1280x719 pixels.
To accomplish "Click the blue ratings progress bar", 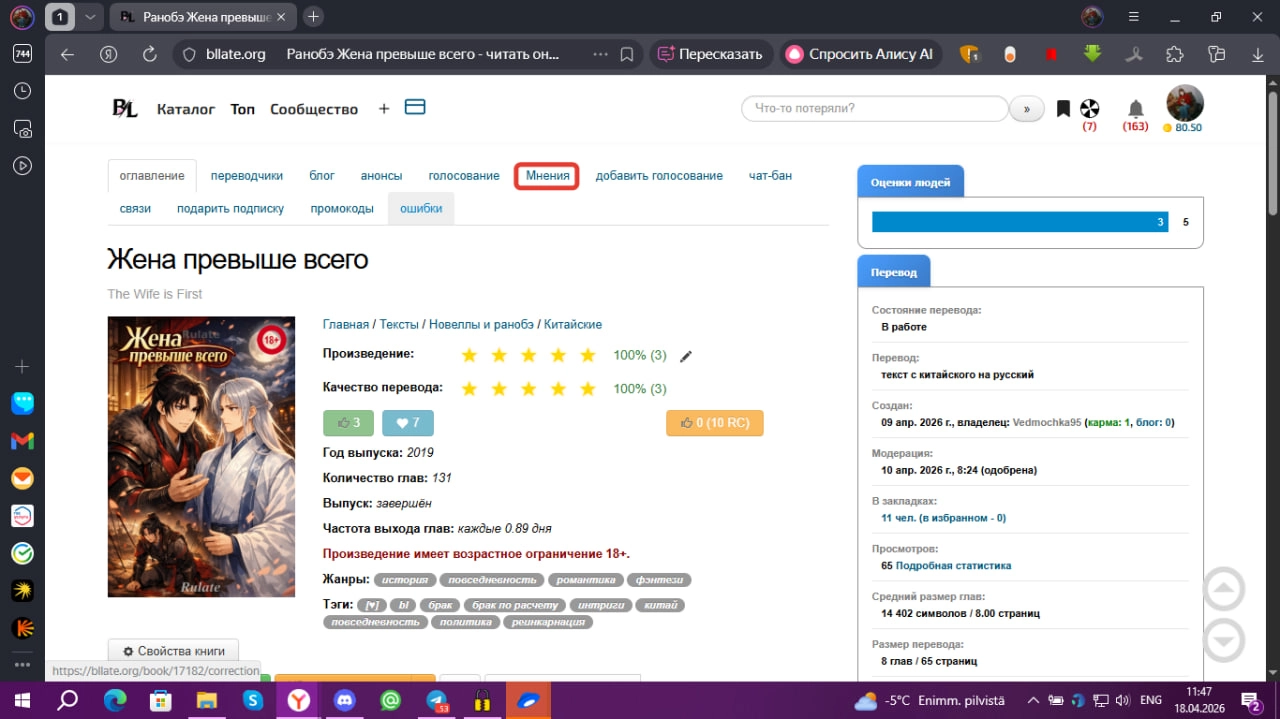I will click(x=1020, y=222).
